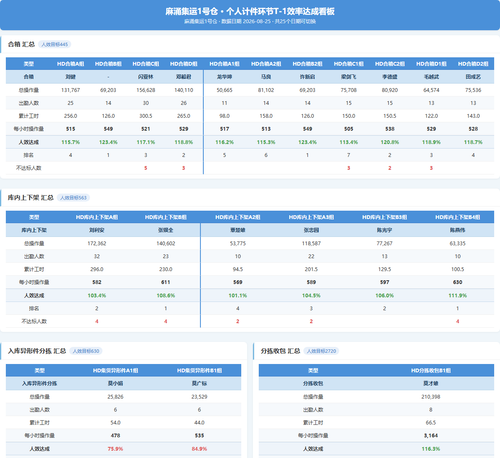Click the HD分拣收包B1组 column header
Screen dimensions: 500x458
tap(431, 371)
